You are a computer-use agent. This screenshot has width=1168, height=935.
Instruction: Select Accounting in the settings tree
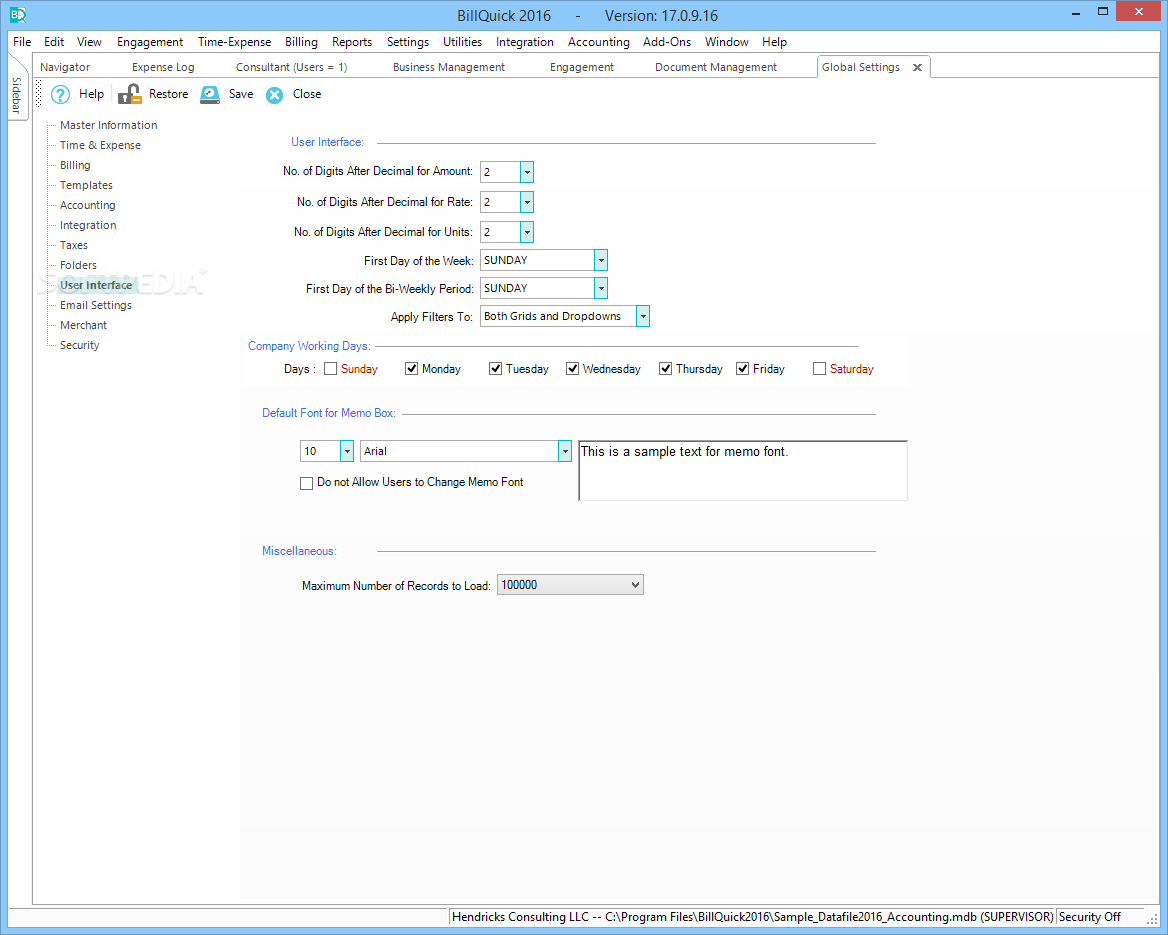88,206
